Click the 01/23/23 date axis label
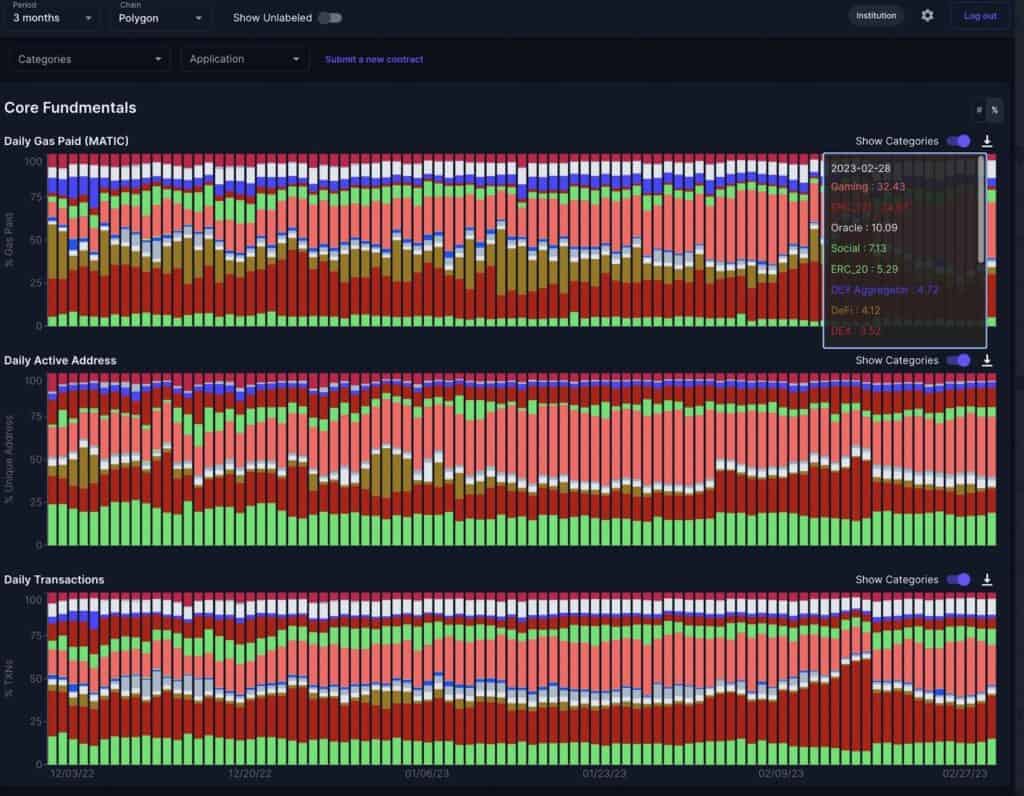The width and height of the screenshot is (1024, 796). (x=604, y=774)
